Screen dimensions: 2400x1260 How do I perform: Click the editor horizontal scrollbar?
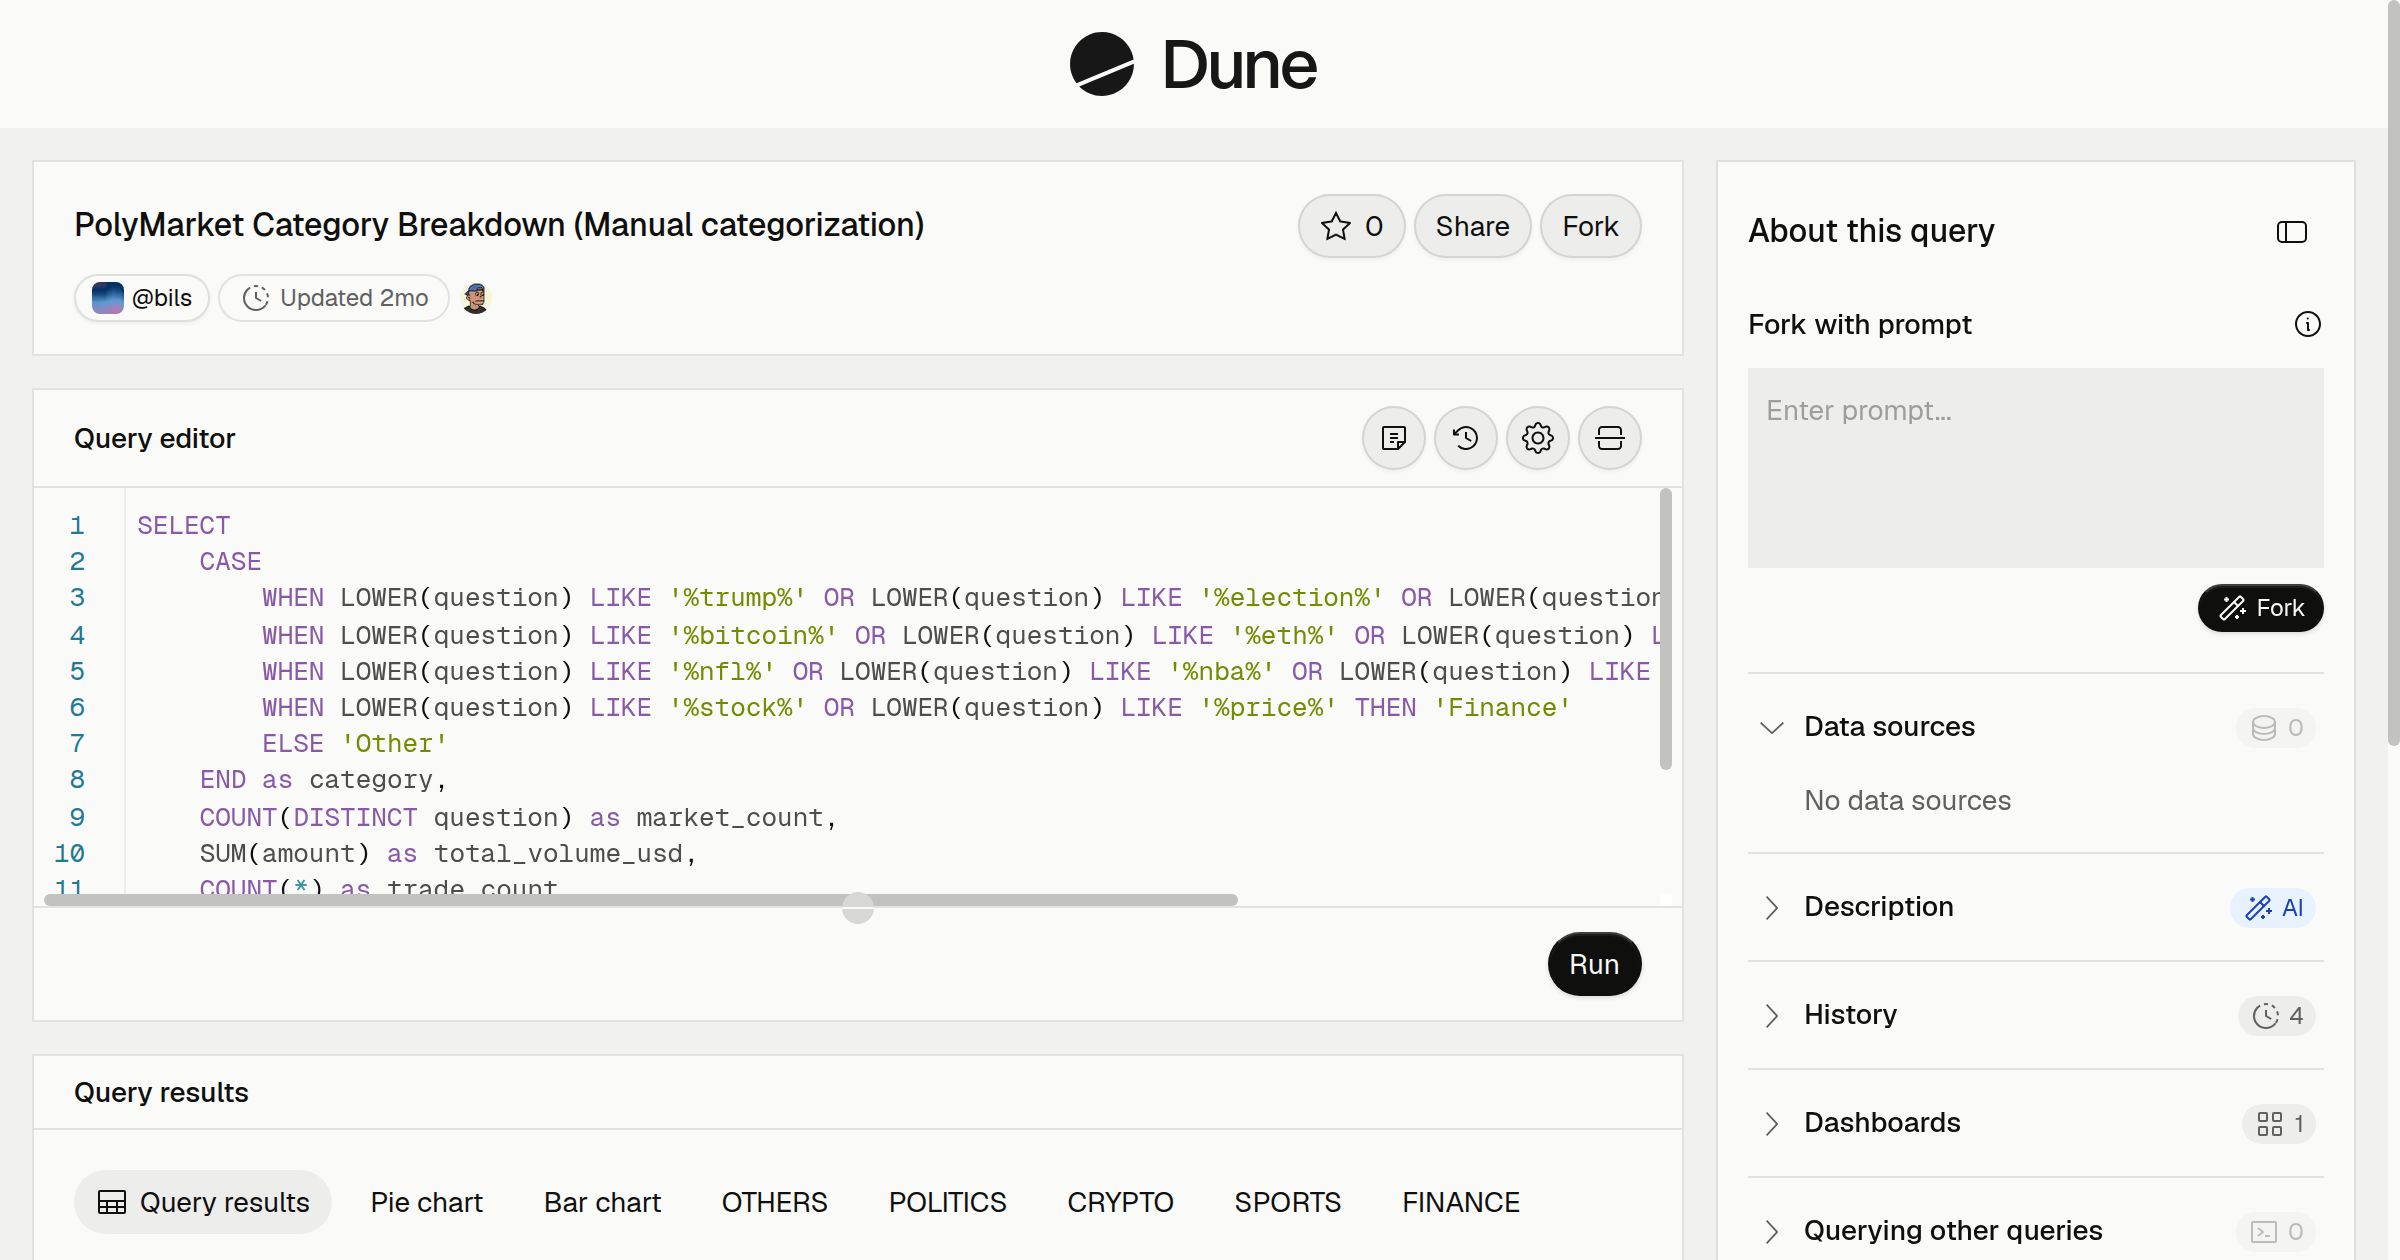(641, 900)
